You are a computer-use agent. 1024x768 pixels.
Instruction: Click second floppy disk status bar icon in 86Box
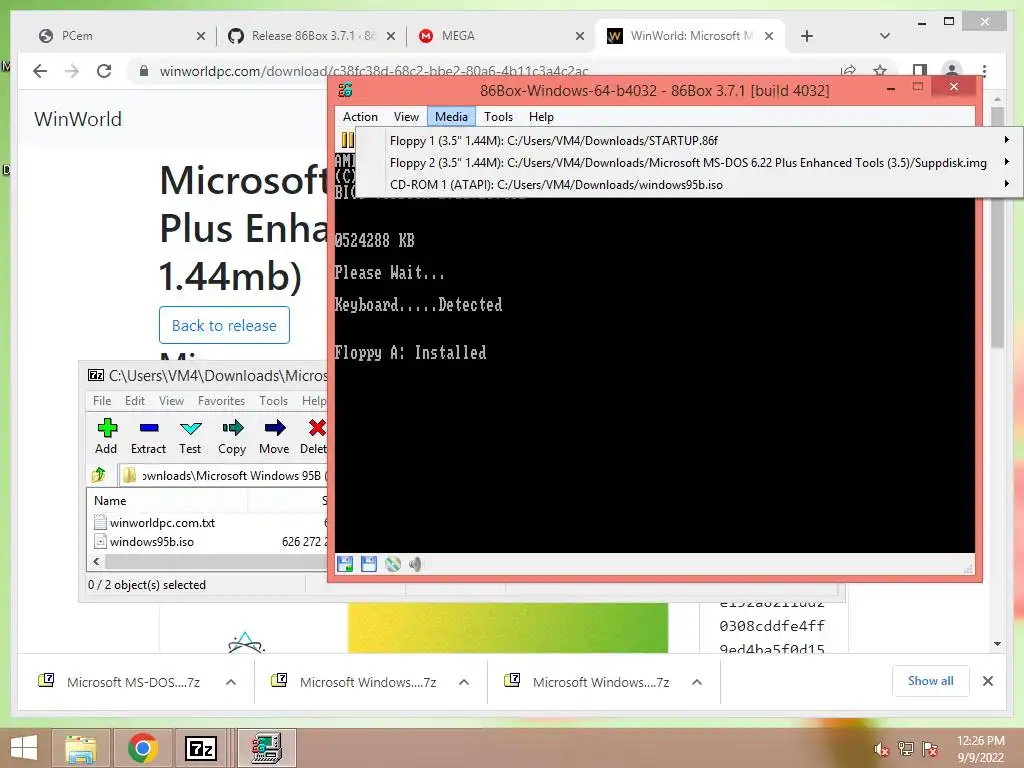coord(369,564)
